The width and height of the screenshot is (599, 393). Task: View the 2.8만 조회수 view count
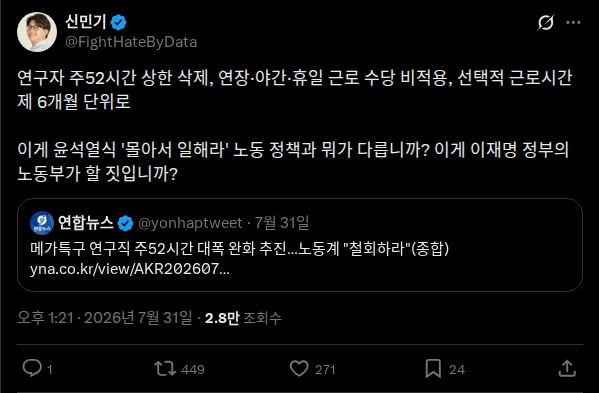point(243,318)
